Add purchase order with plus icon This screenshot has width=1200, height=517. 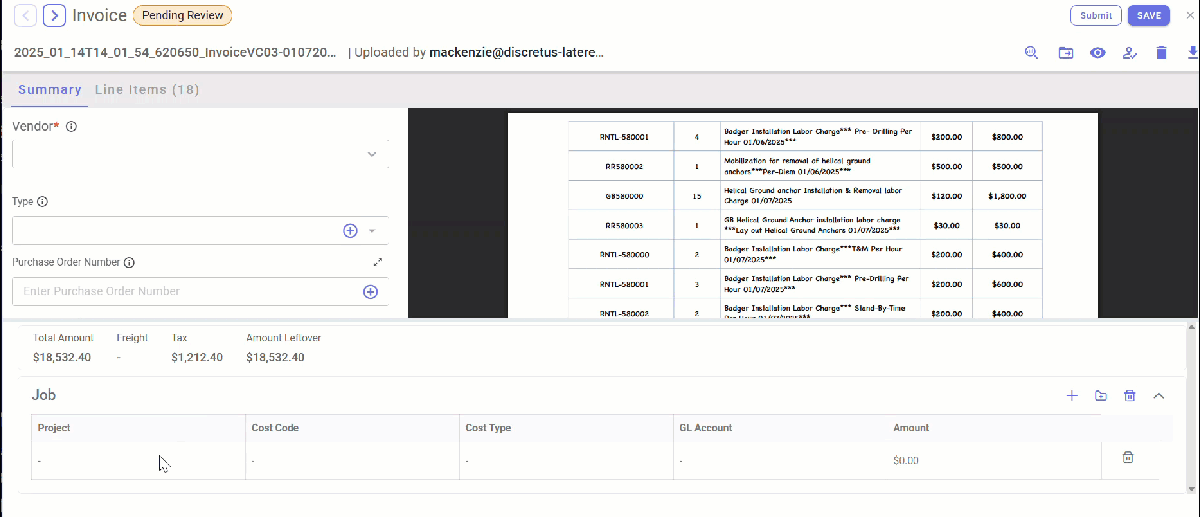pyautogui.click(x=370, y=292)
